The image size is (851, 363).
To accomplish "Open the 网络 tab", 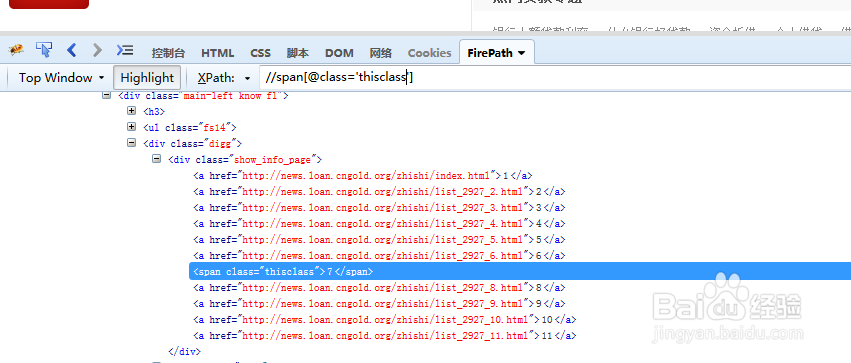I will [380, 53].
